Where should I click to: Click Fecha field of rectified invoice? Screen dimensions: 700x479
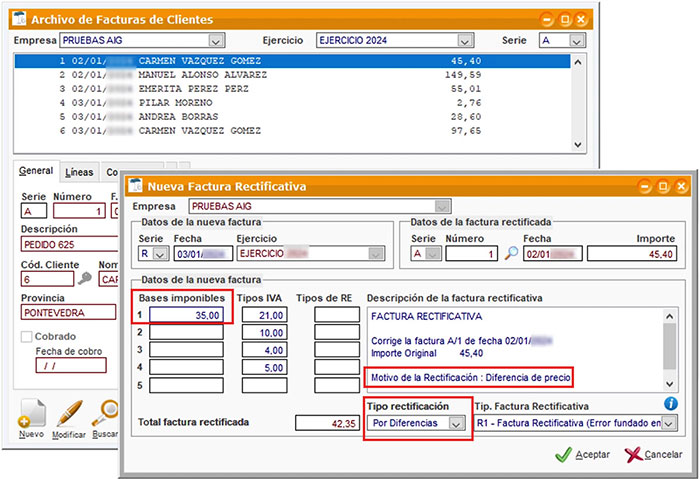point(553,254)
